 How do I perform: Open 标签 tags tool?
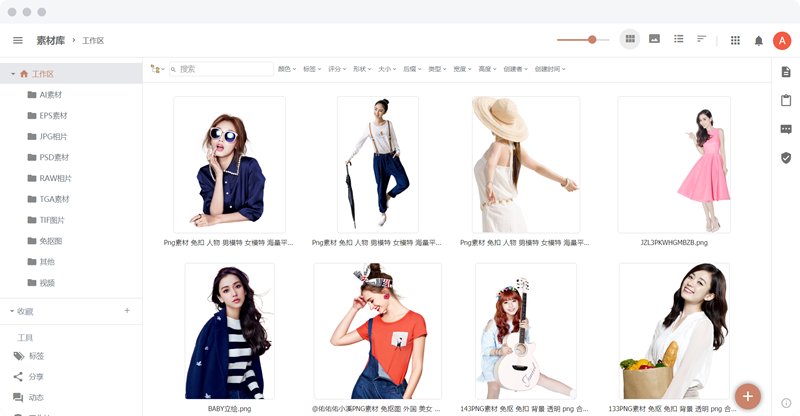click(29, 356)
